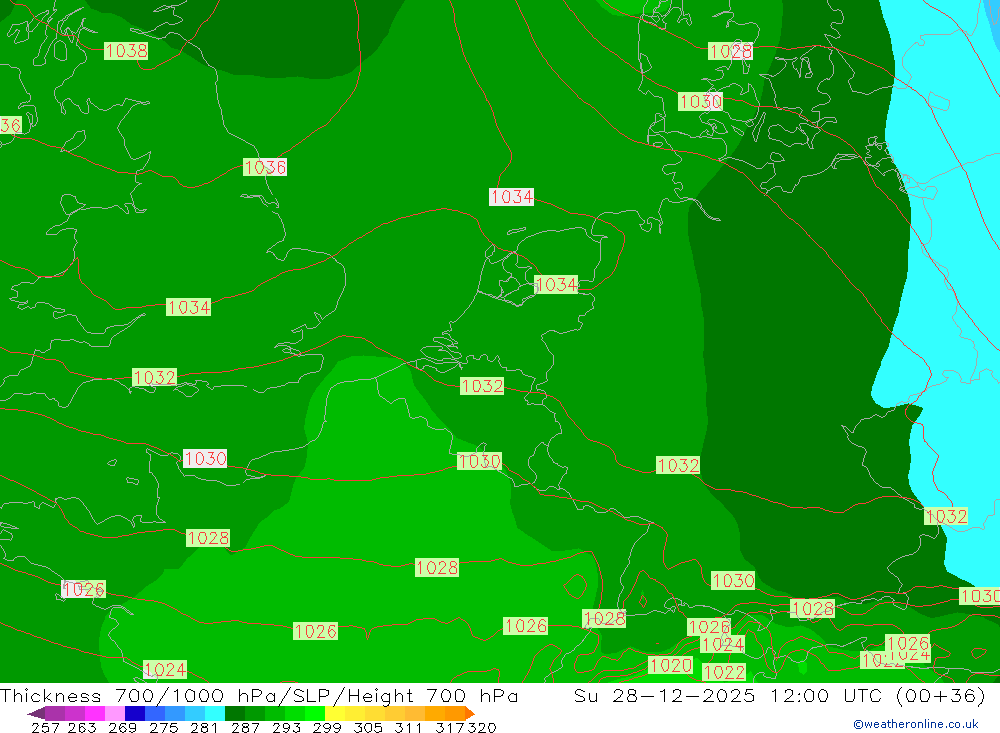Screen dimensions: 1000x733
Task: Click the full 1036 isobar label
Action: [x=265, y=167]
